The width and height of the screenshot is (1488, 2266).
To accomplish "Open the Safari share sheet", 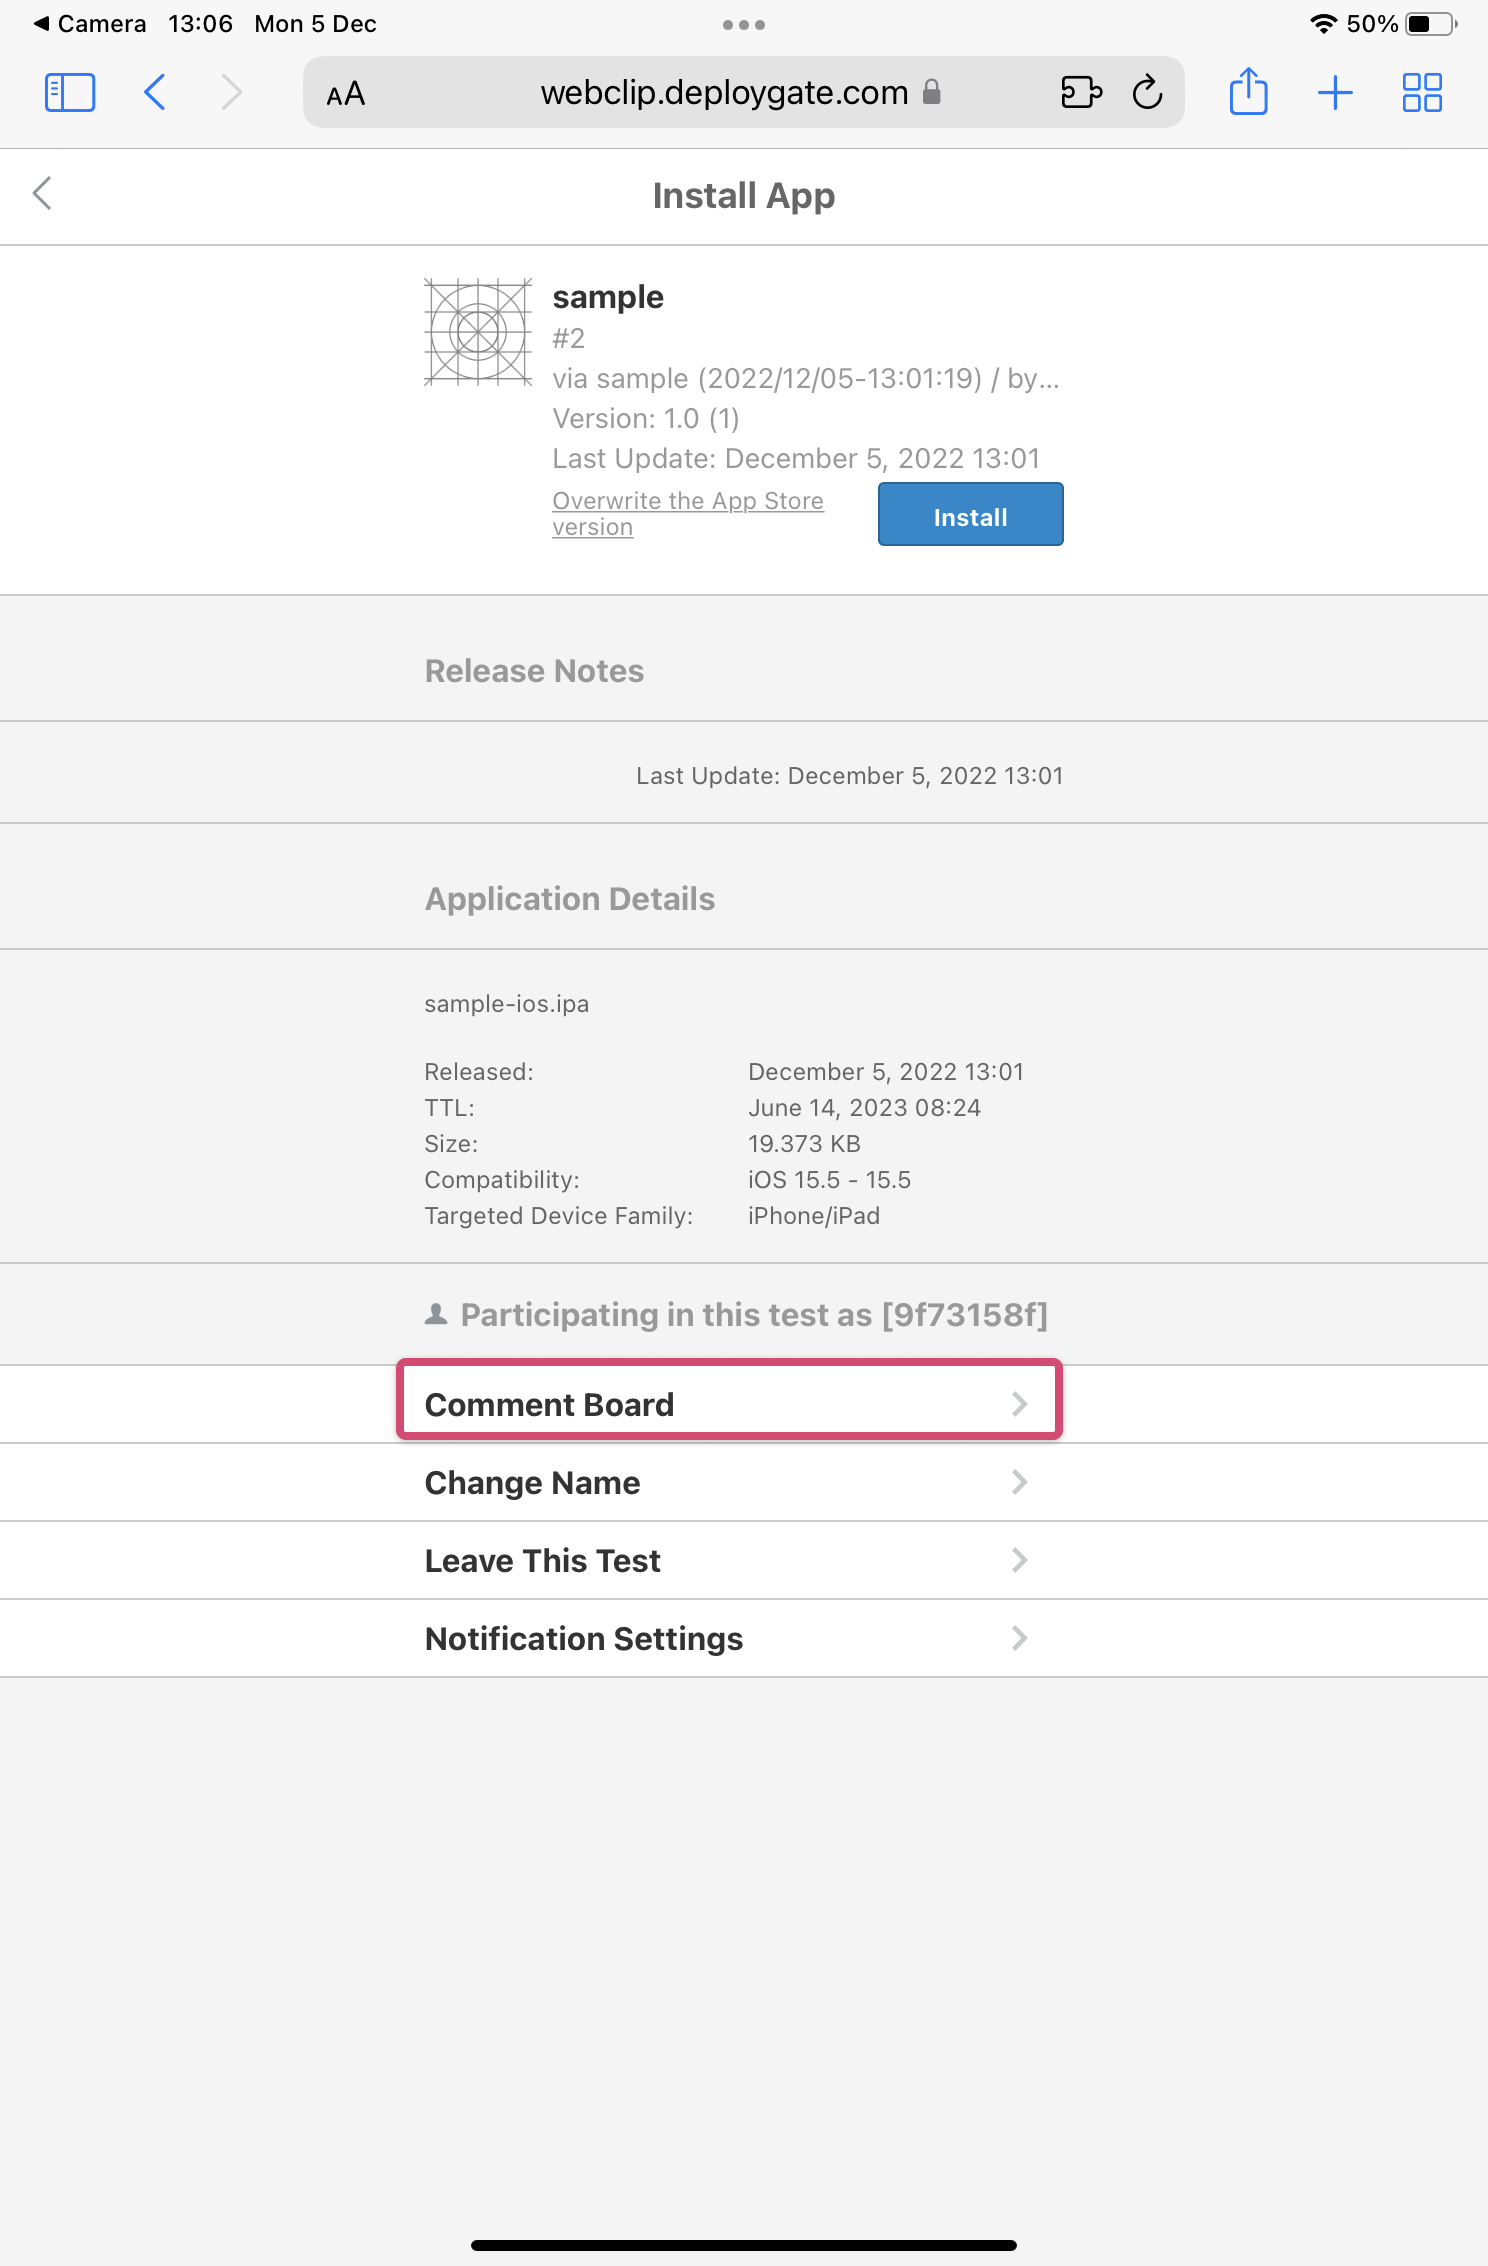I will [1248, 93].
